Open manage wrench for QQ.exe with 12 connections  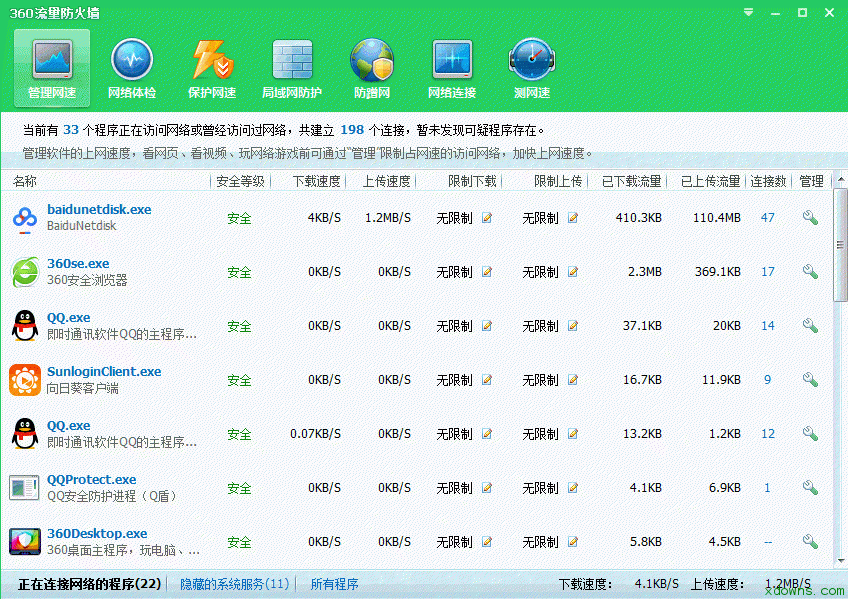[810, 434]
